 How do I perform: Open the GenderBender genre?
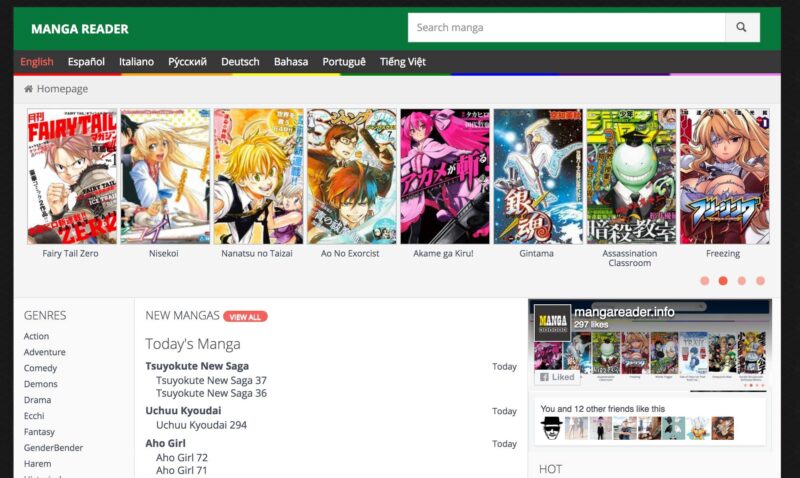tap(53, 447)
